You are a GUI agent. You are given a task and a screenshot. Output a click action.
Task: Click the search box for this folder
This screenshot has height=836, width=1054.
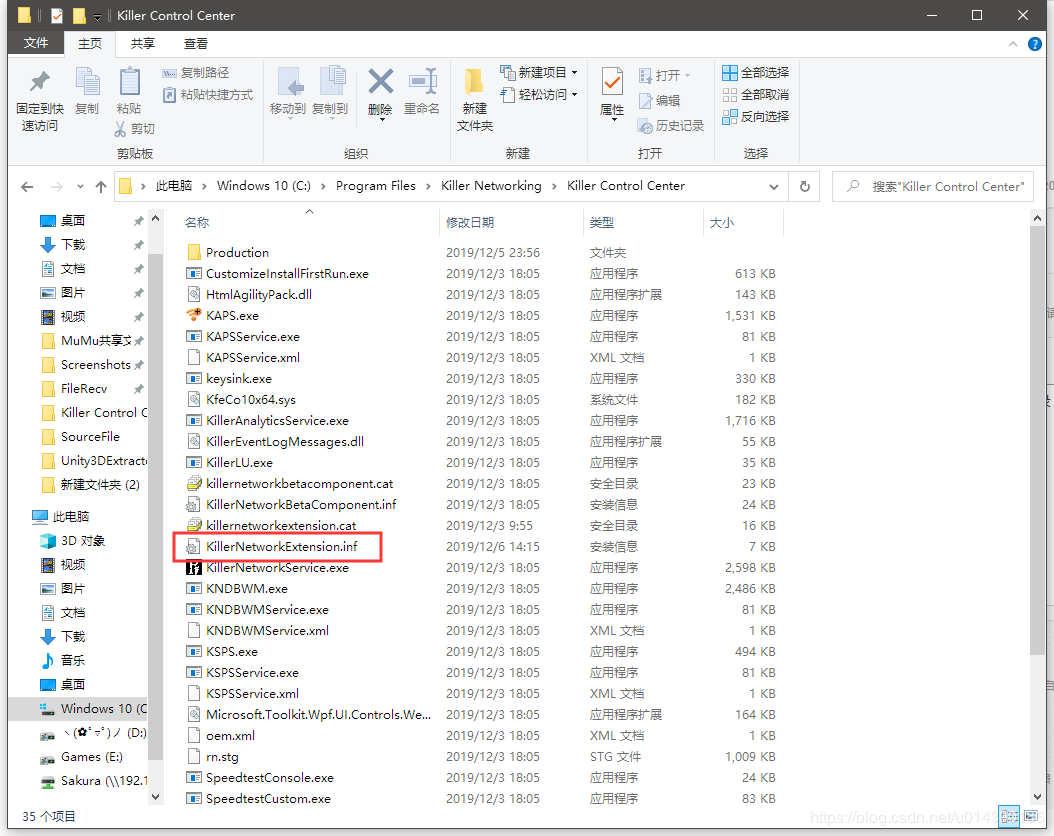(x=932, y=186)
